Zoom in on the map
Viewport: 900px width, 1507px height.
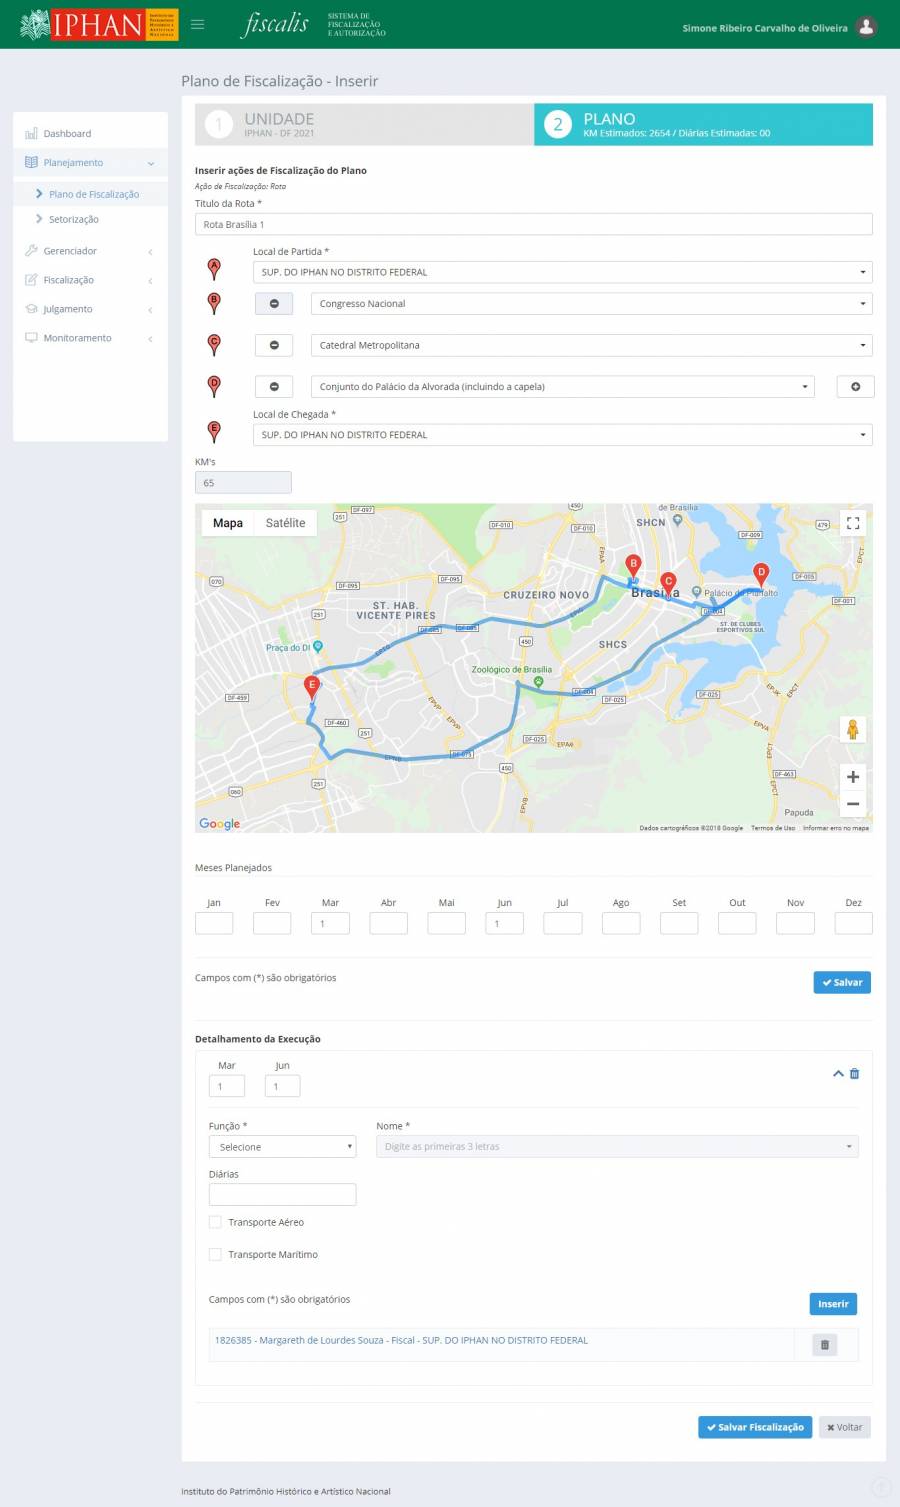(x=852, y=777)
